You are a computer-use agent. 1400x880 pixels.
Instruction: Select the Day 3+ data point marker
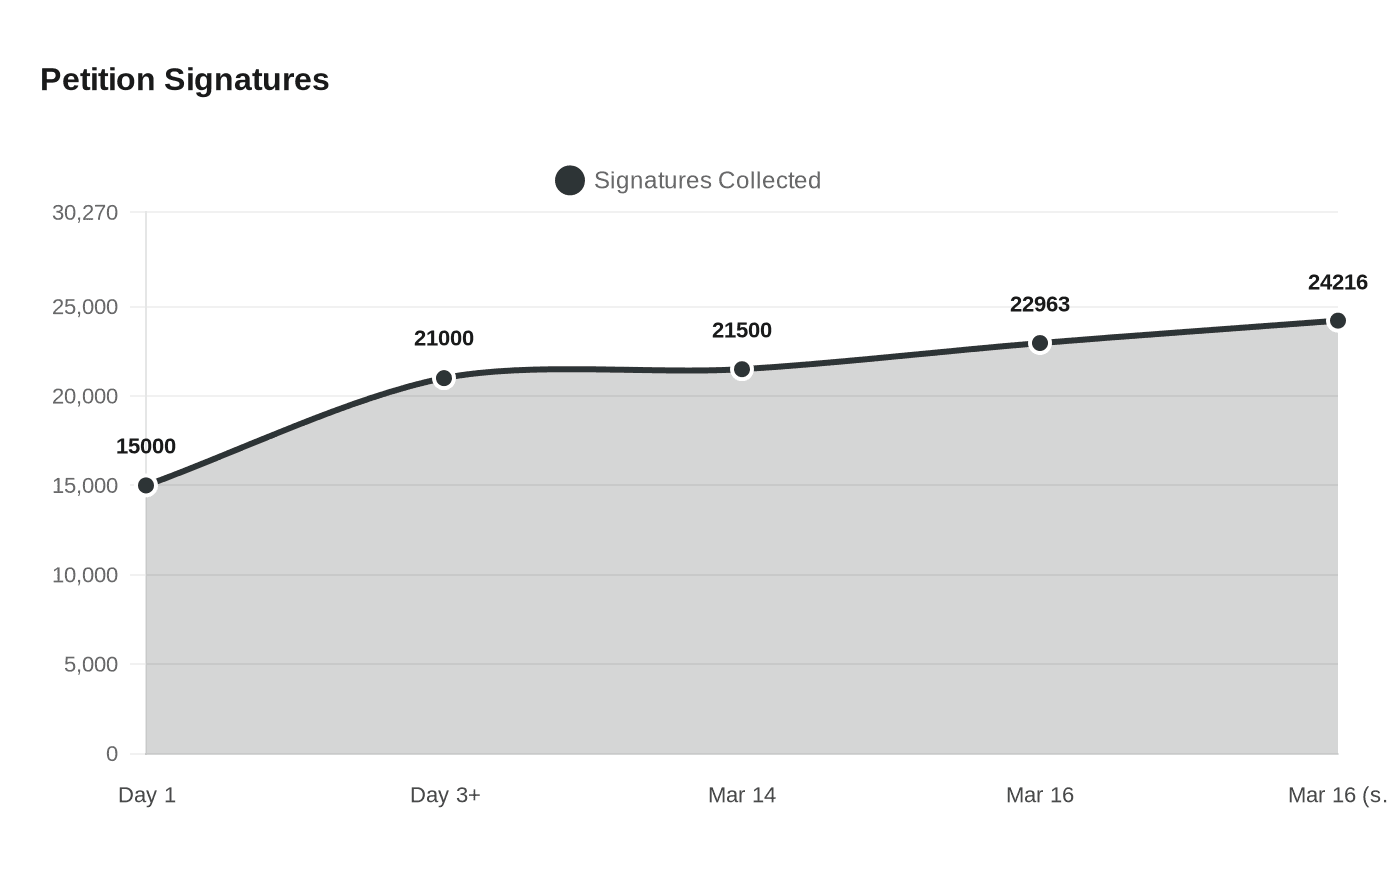point(444,378)
